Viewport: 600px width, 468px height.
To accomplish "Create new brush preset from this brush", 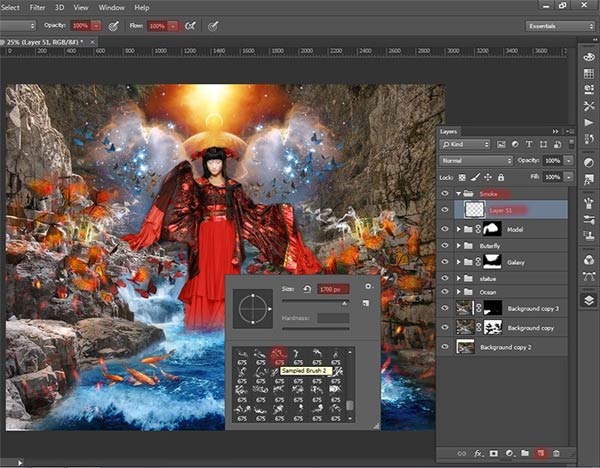I will (x=366, y=303).
